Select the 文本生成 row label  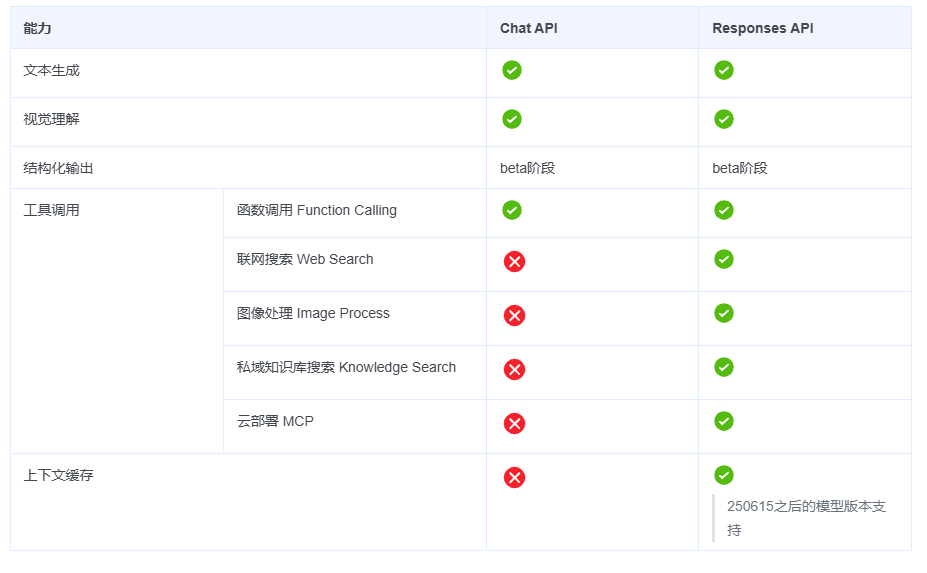pos(51,70)
